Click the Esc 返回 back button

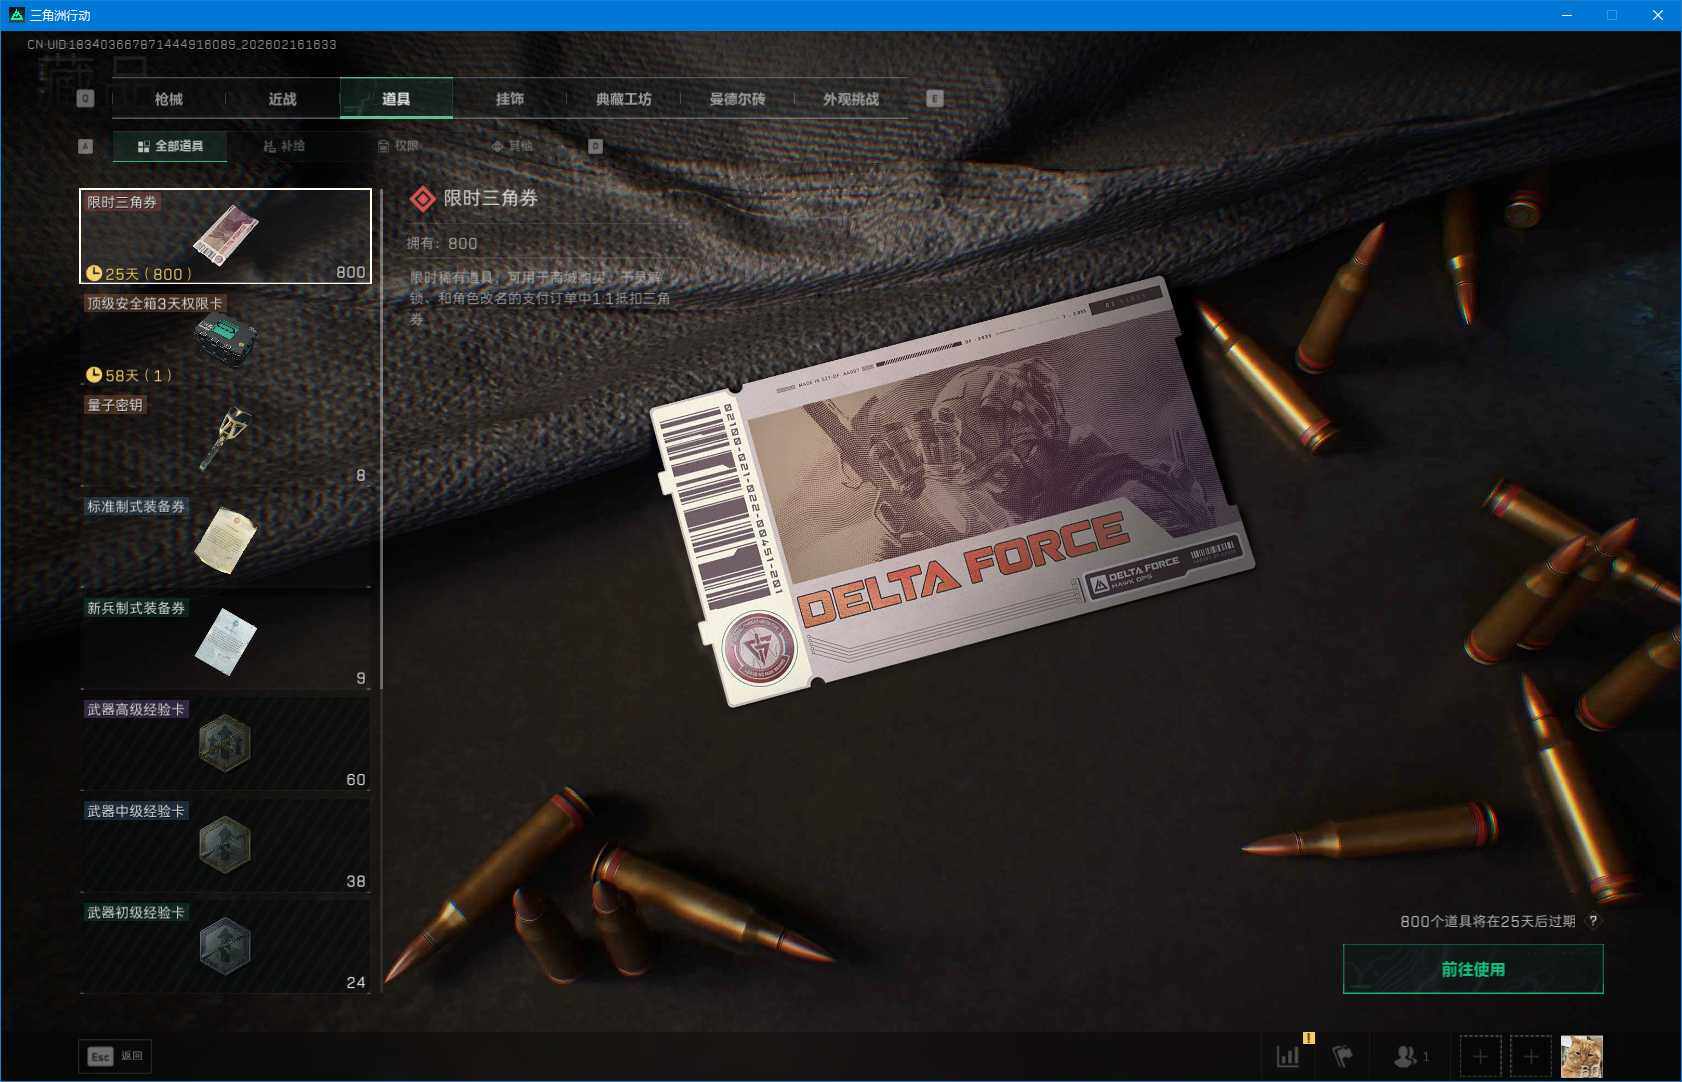(x=115, y=1056)
